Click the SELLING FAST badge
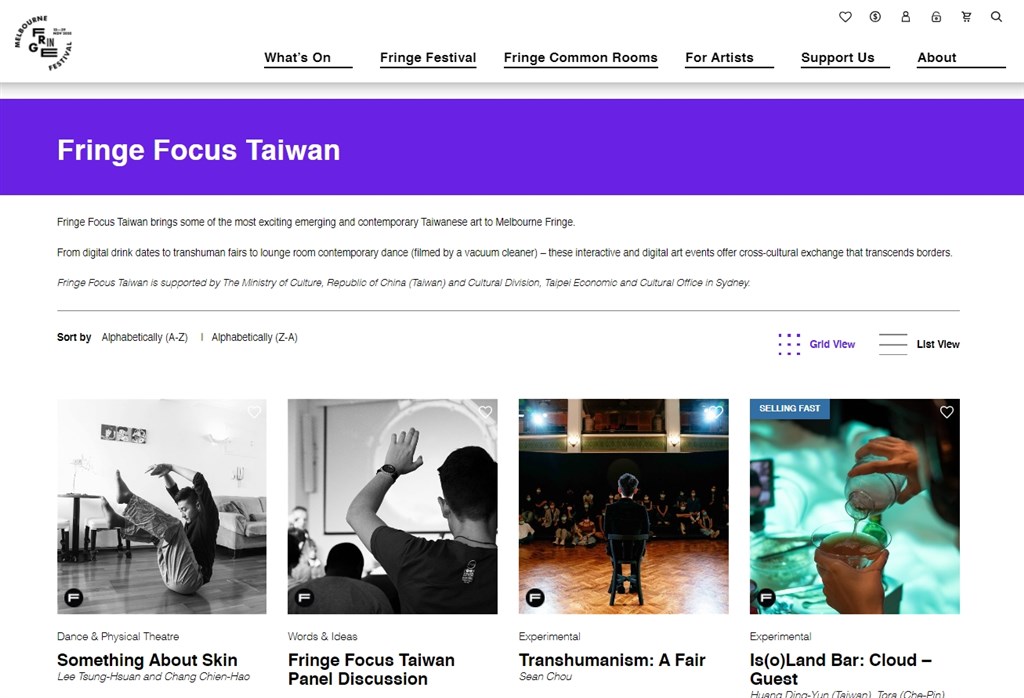 point(790,408)
